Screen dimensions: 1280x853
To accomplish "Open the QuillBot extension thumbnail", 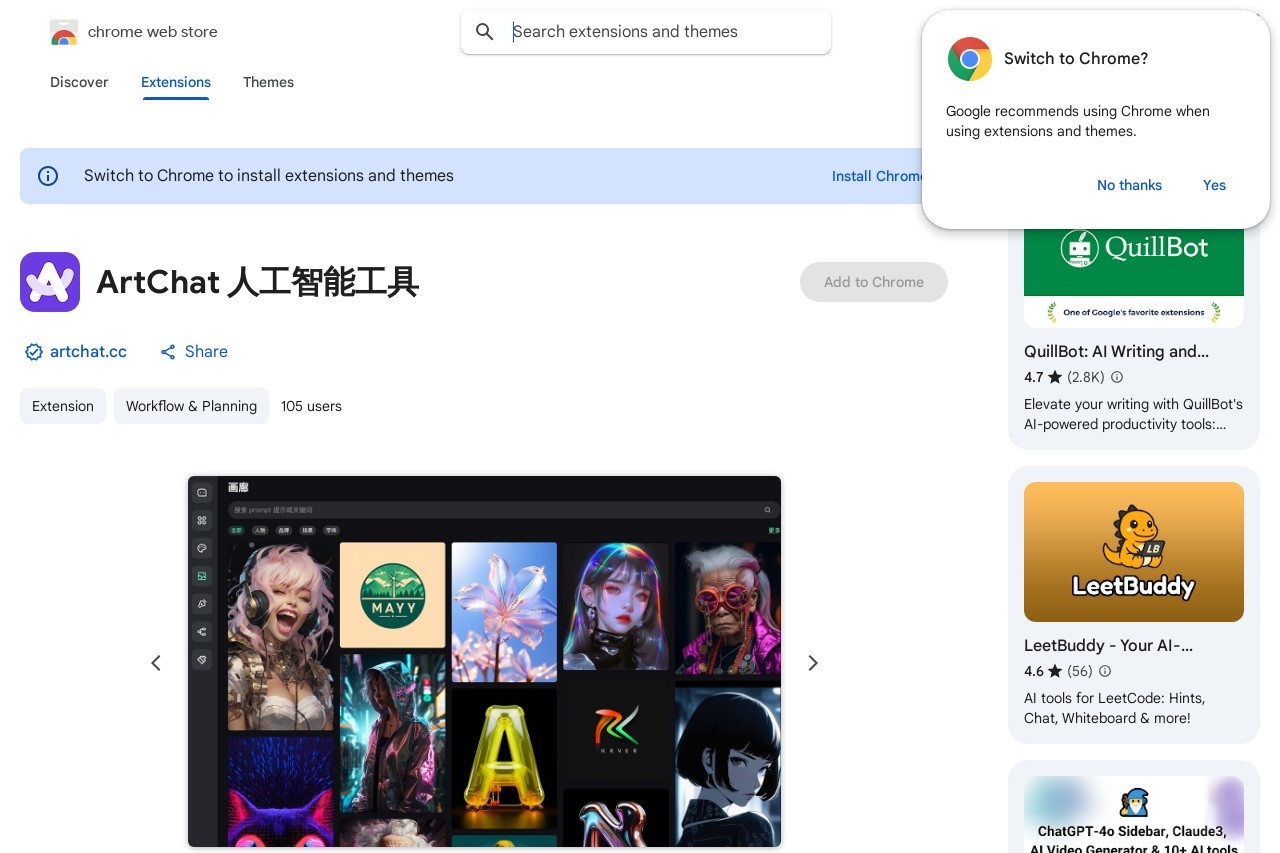I will [x=1134, y=278].
